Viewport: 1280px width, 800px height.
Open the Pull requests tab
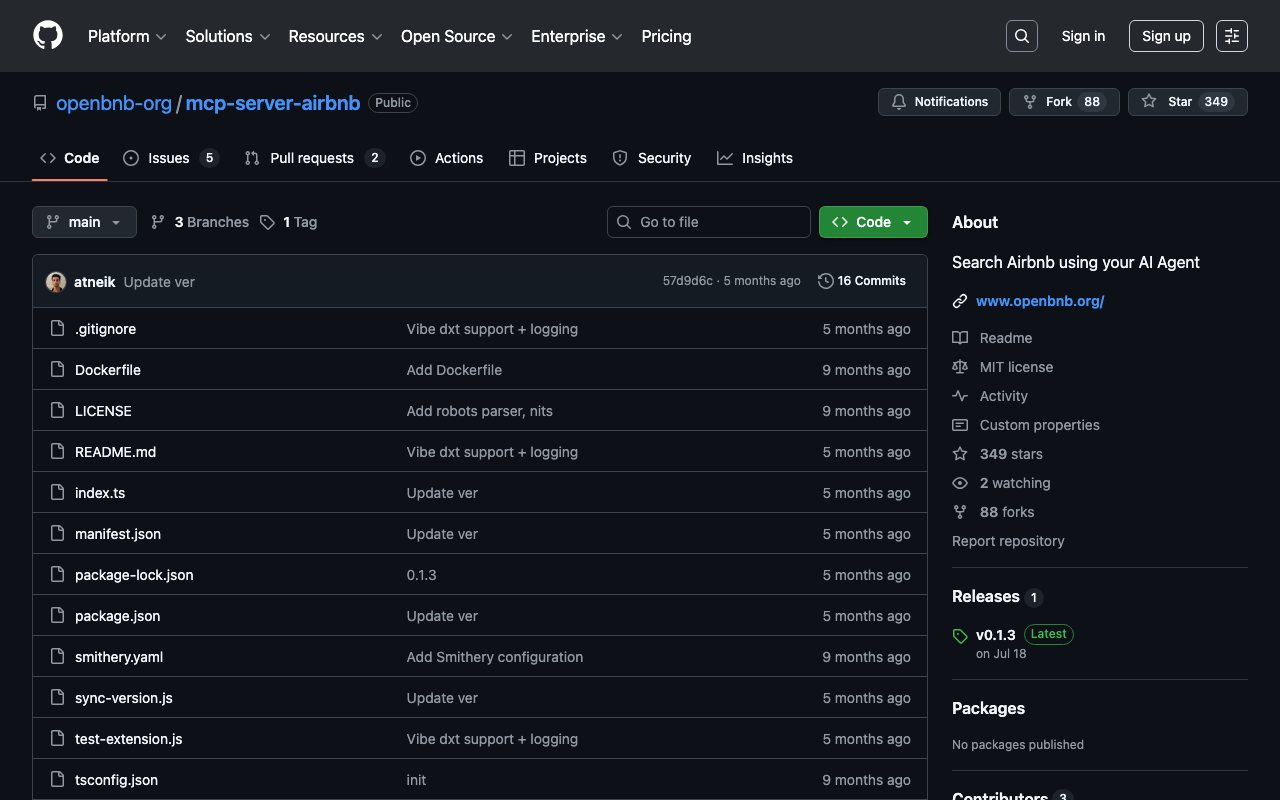click(x=312, y=158)
